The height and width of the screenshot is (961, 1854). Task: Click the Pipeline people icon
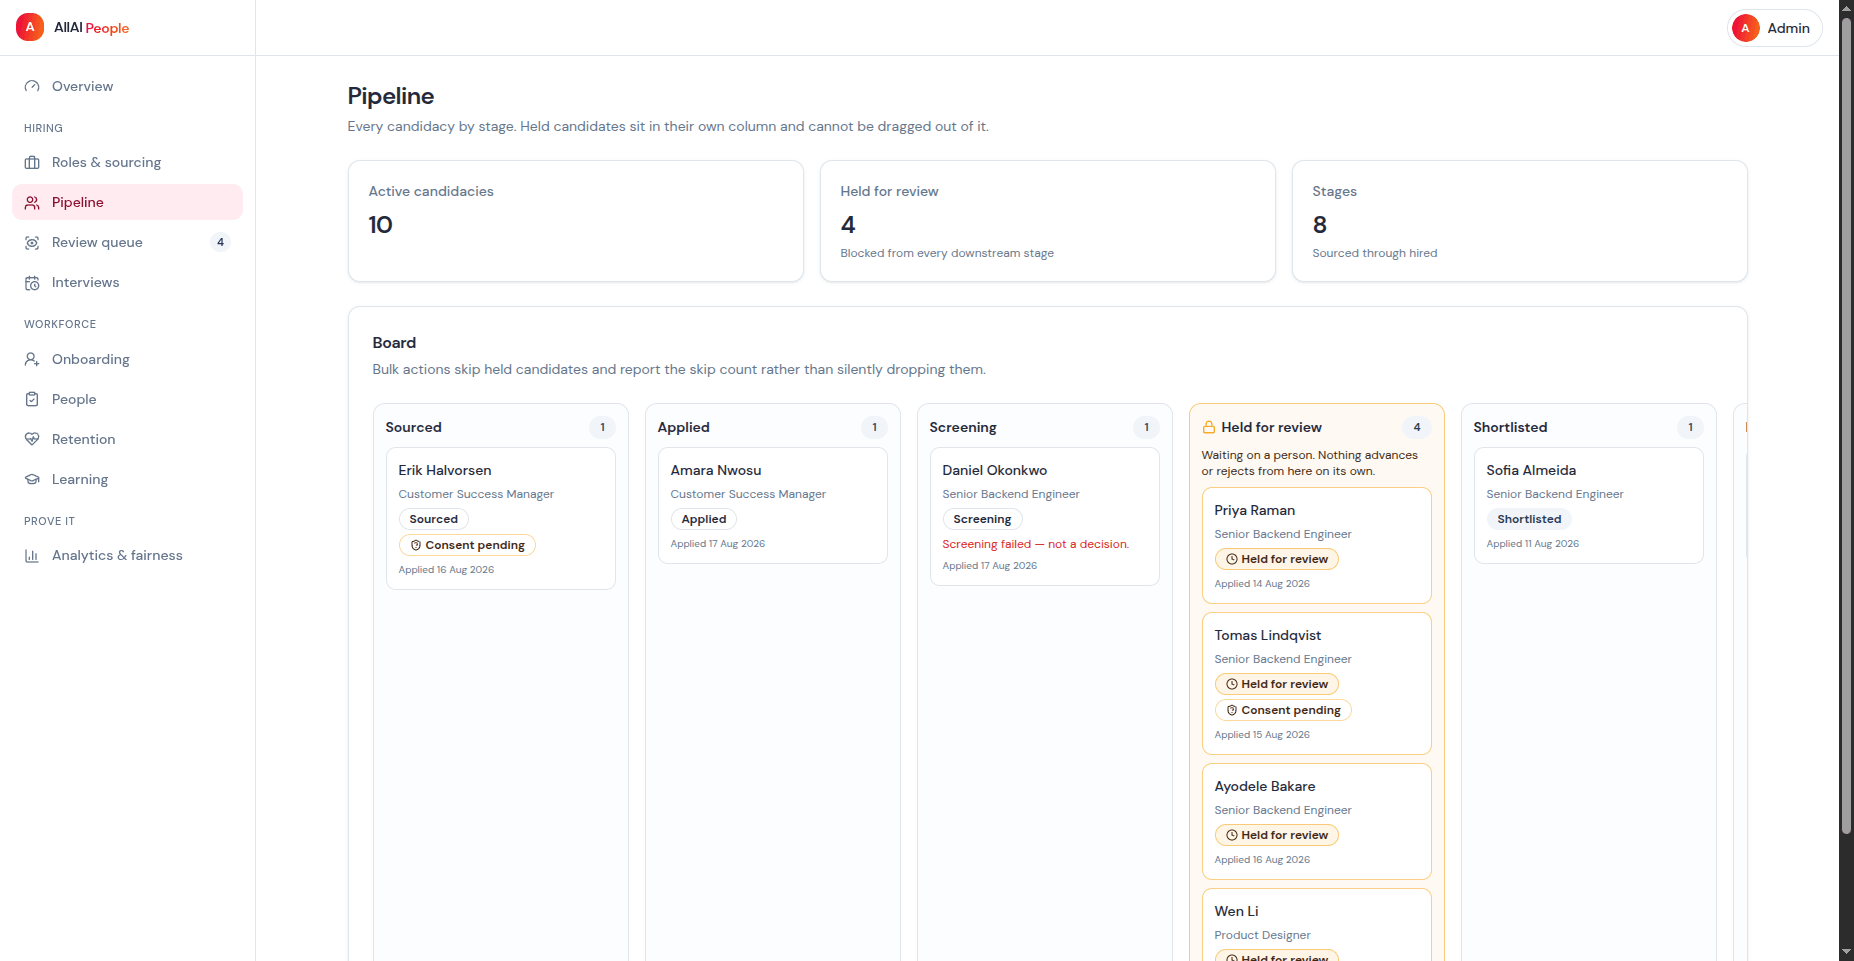(32, 202)
